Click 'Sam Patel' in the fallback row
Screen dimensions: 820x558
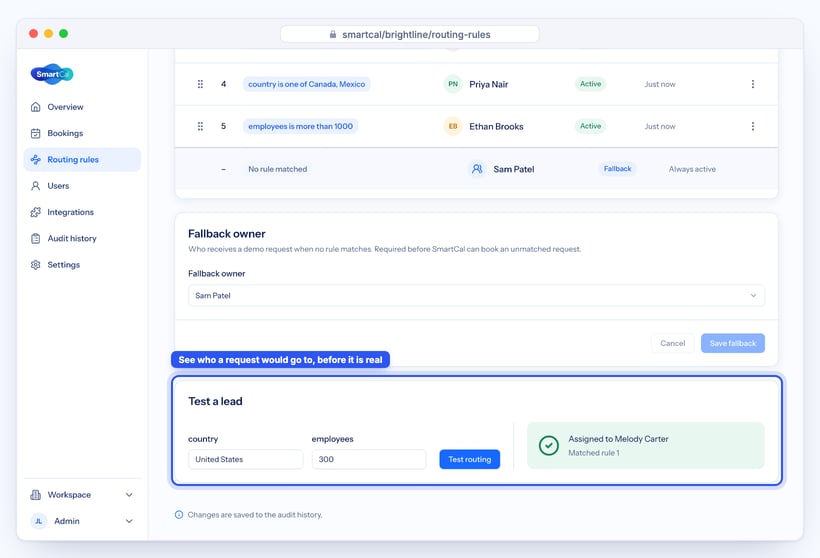pyautogui.click(x=514, y=169)
